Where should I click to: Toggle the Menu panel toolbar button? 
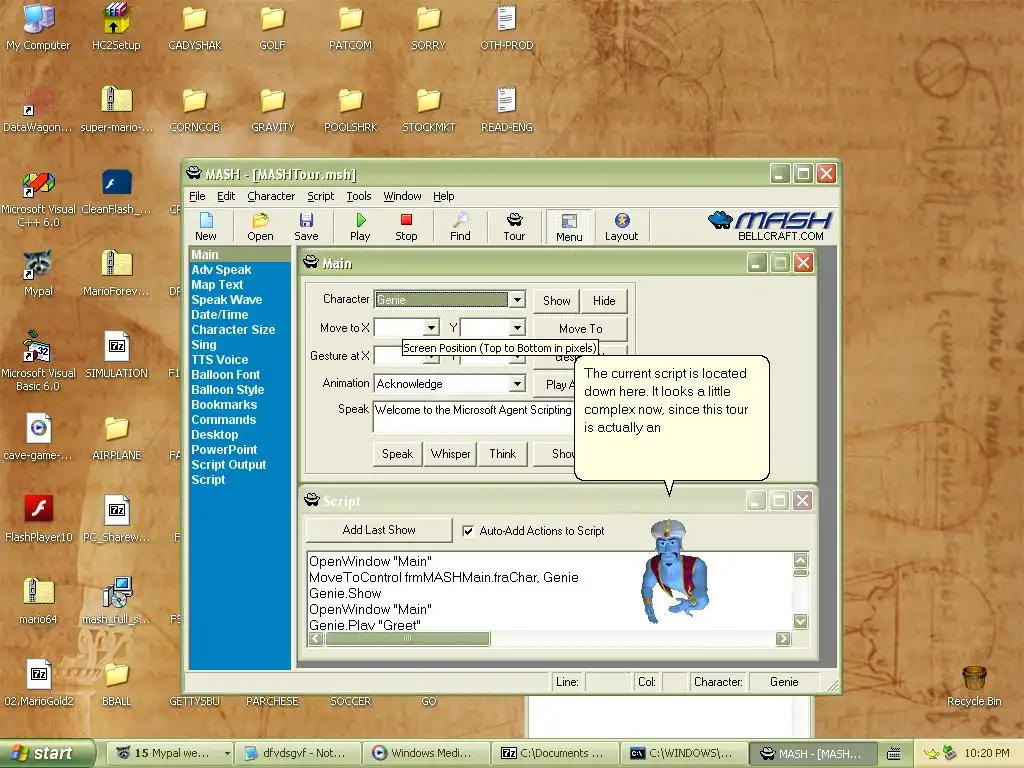(569, 227)
